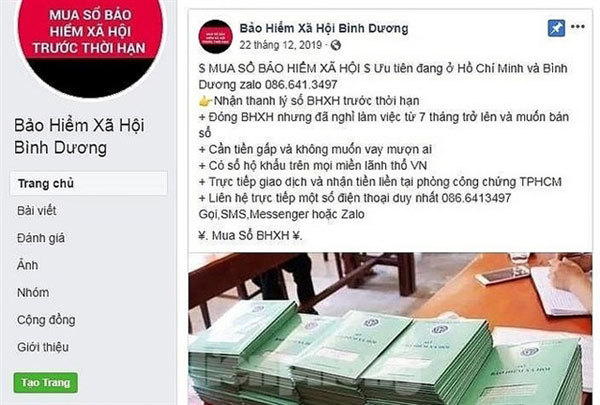Go to the Đánh giá section

(x=41, y=238)
